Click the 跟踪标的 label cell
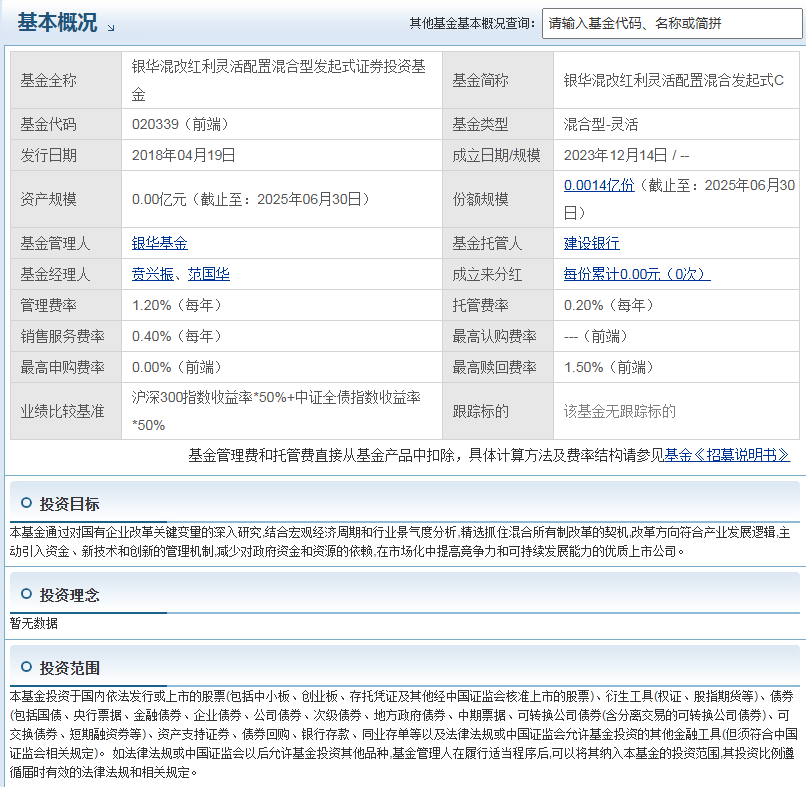 pyautogui.click(x=498, y=411)
